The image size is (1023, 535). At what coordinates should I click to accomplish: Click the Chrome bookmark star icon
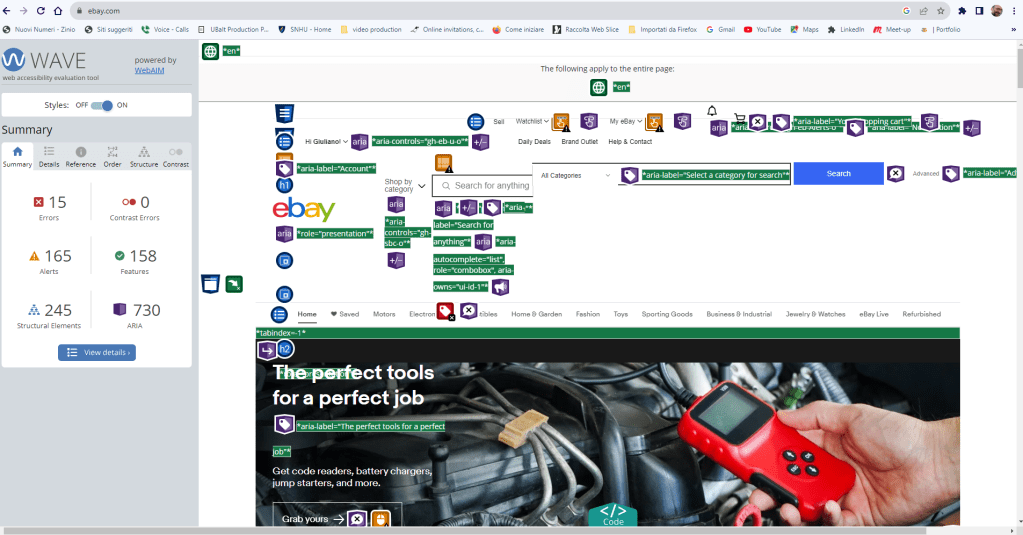click(x=941, y=11)
